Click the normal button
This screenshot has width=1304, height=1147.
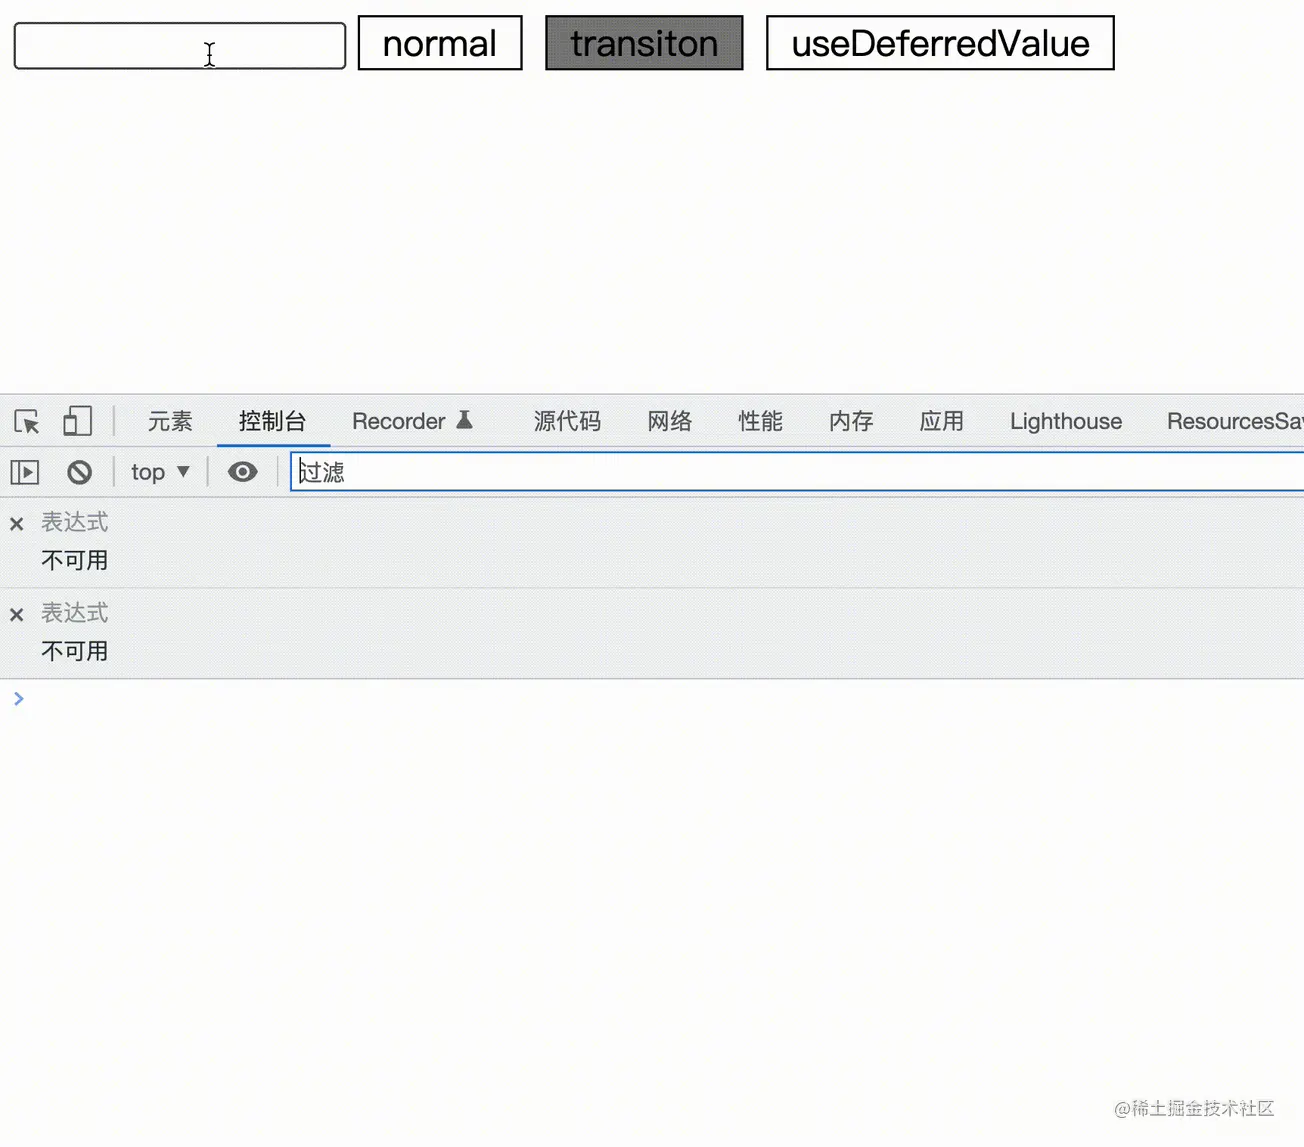(439, 43)
